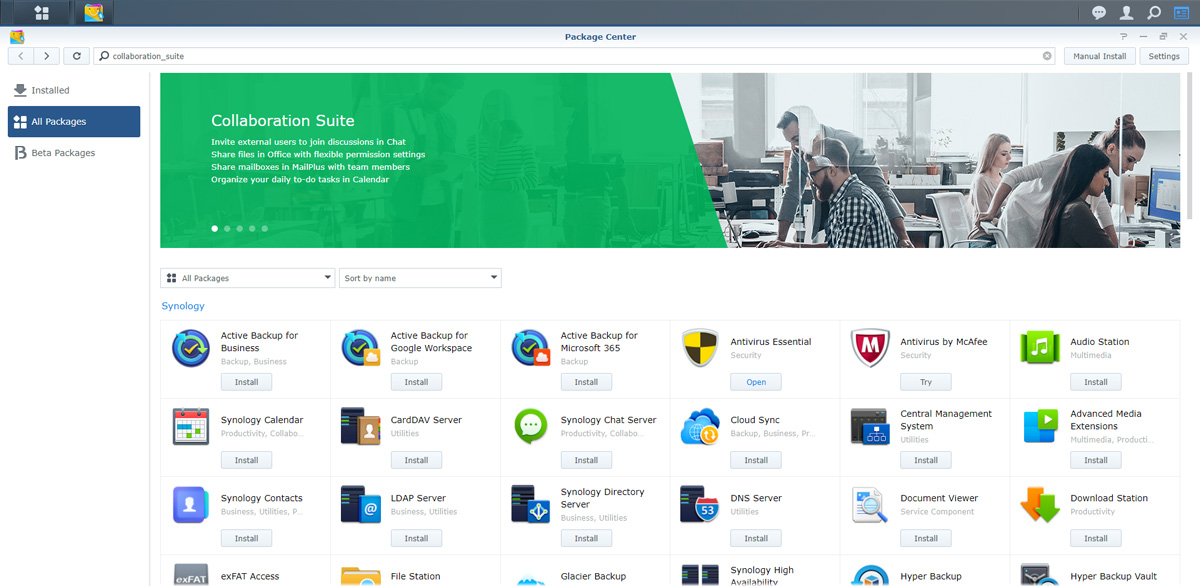1200x586 pixels.
Task: Click the Antivirus Essential shield icon
Action: (x=701, y=349)
